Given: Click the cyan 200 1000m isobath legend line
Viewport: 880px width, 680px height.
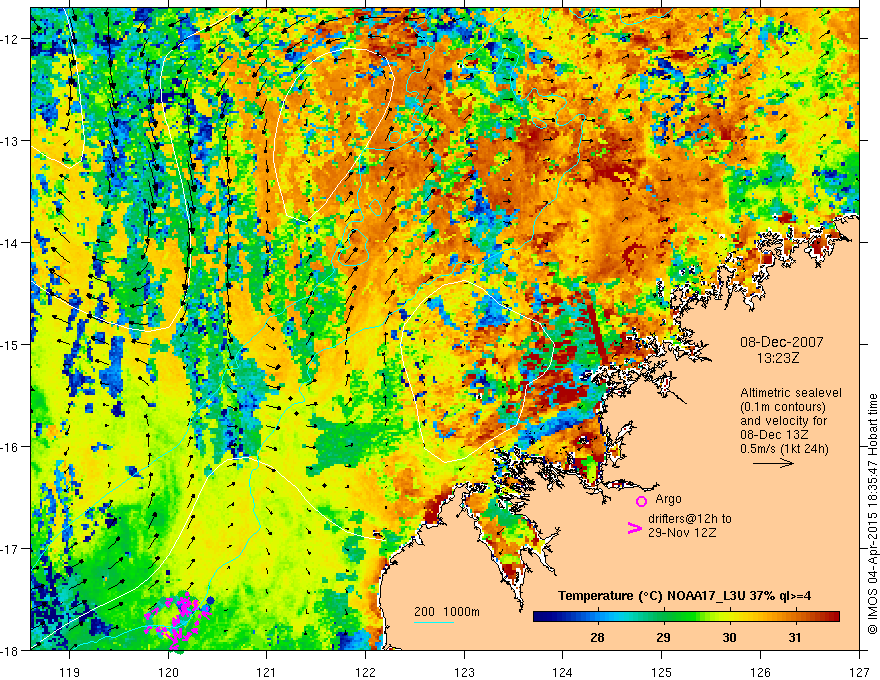Looking at the screenshot, I should pos(434,622).
